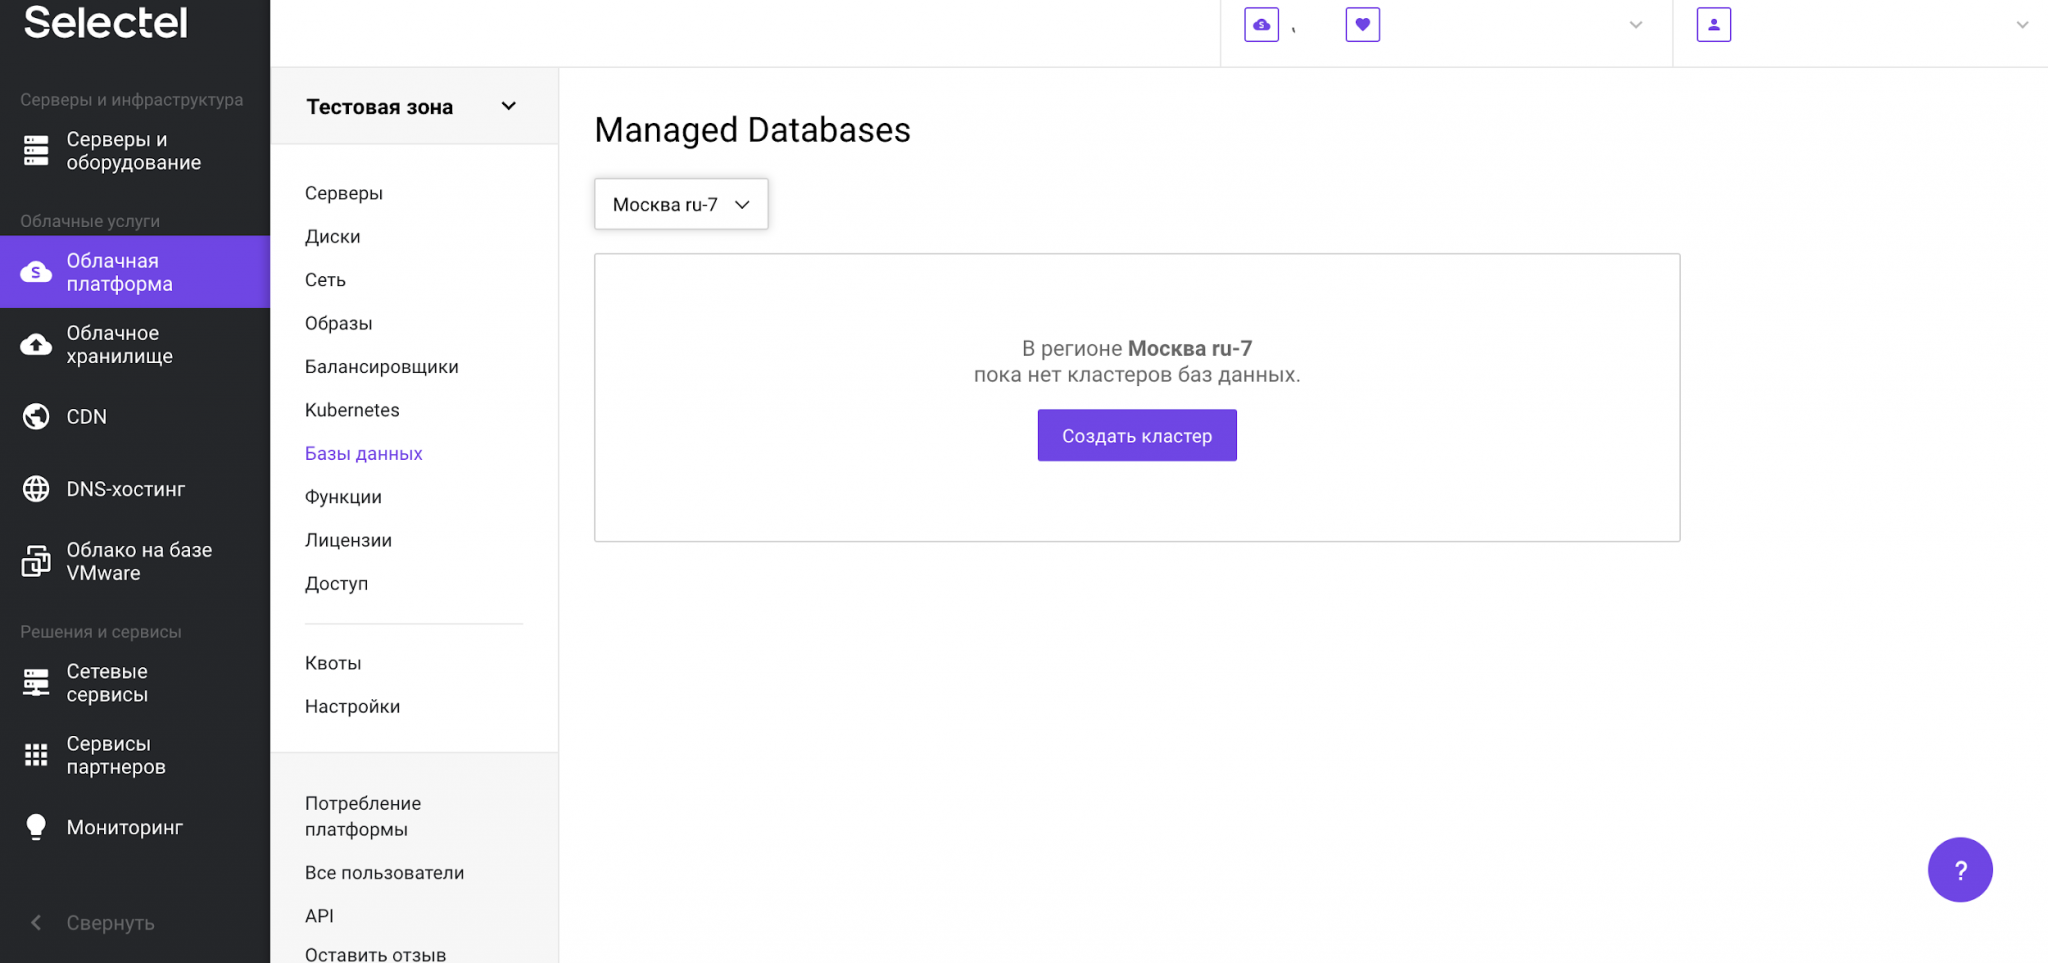The height and width of the screenshot is (963, 2048).
Task: Open the Москва ru-7 region dropdown
Action: pos(681,204)
